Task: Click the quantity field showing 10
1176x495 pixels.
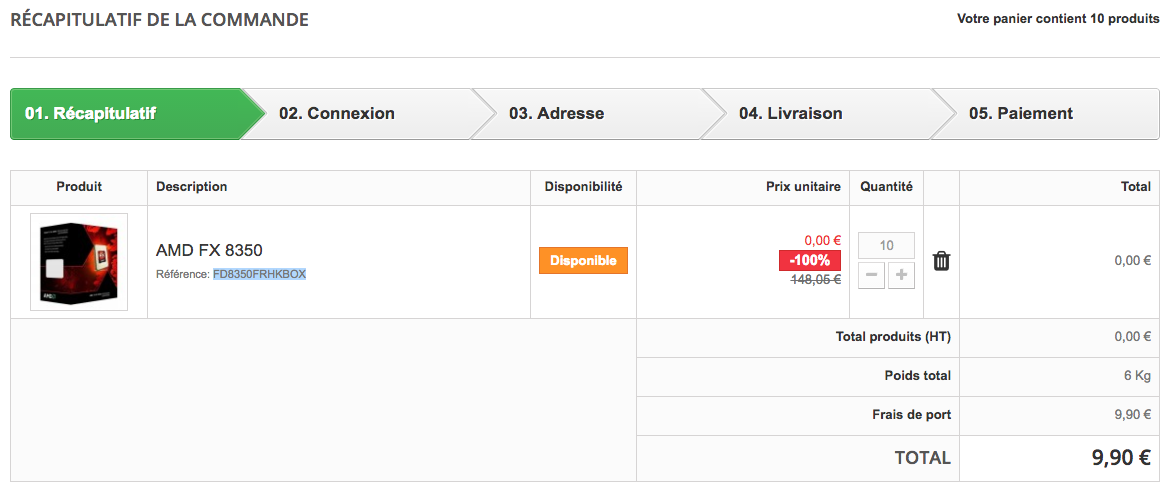Action: pos(886,245)
